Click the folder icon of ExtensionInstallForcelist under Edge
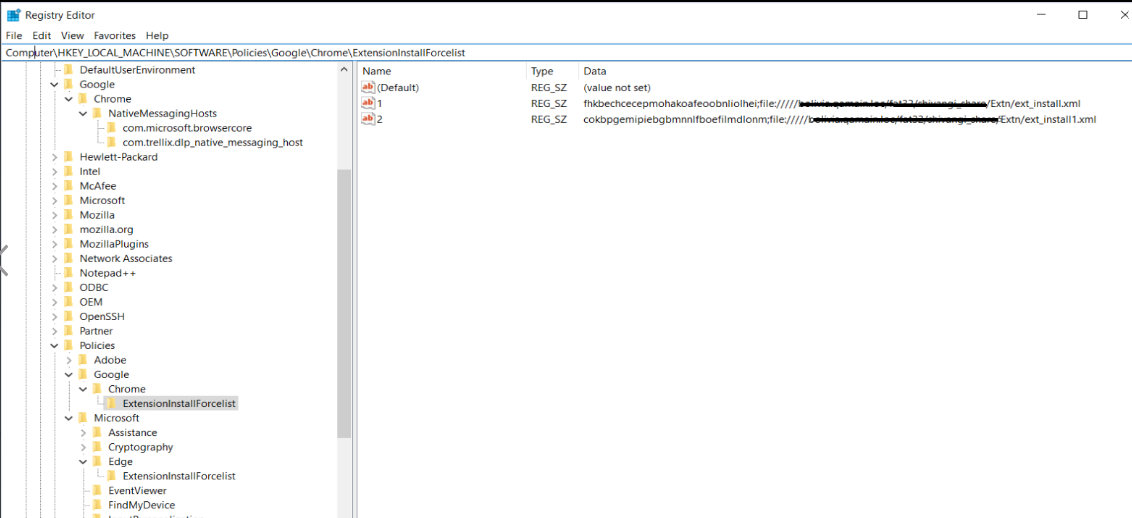The height and width of the screenshot is (518, 1132). (112, 476)
